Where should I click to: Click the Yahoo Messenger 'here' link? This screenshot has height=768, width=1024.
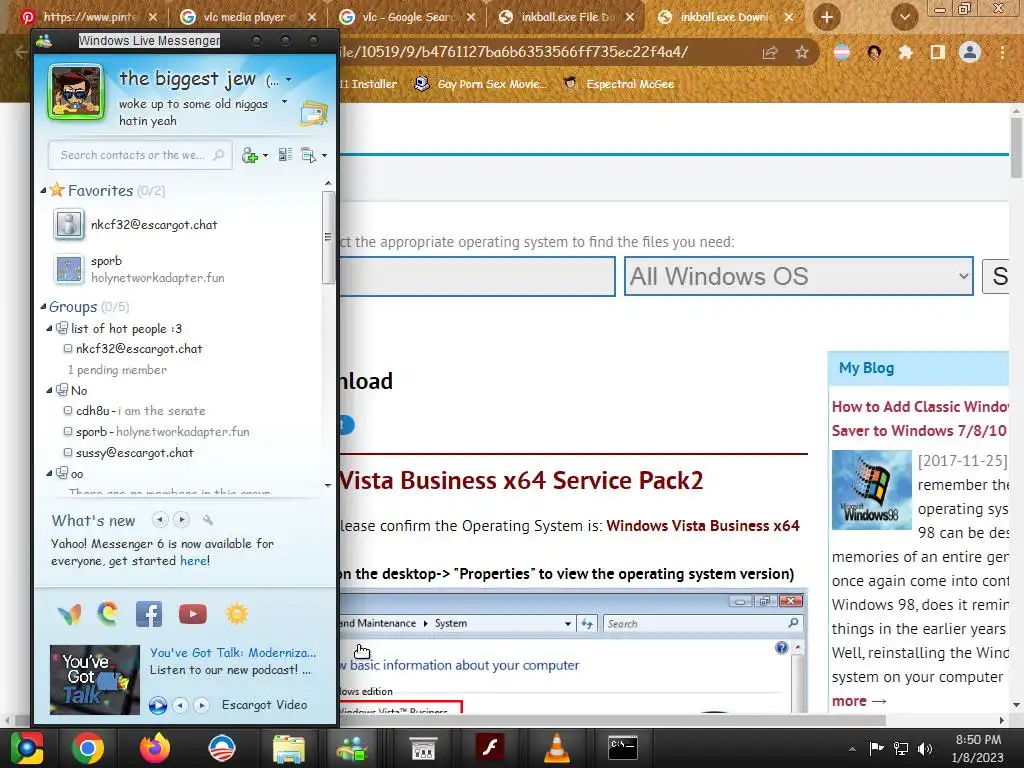pos(194,560)
